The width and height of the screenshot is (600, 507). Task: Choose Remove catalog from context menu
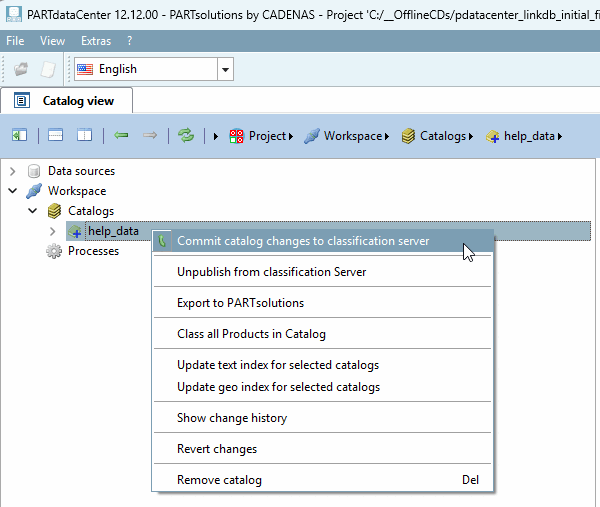click(322, 480)
